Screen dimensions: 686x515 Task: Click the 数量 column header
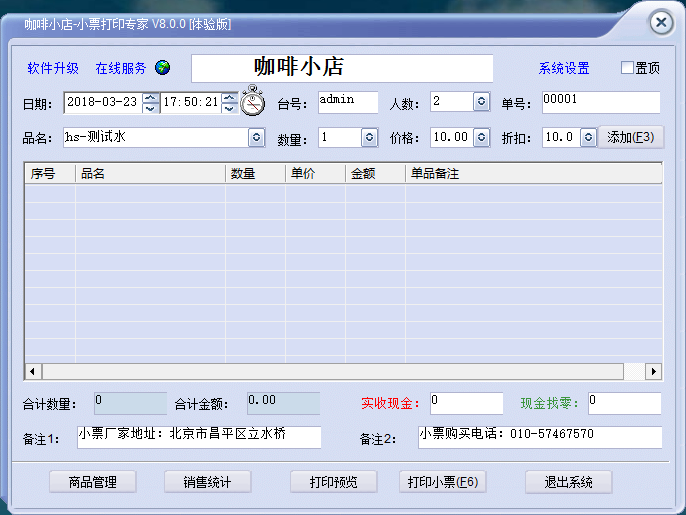coord(256,174)
